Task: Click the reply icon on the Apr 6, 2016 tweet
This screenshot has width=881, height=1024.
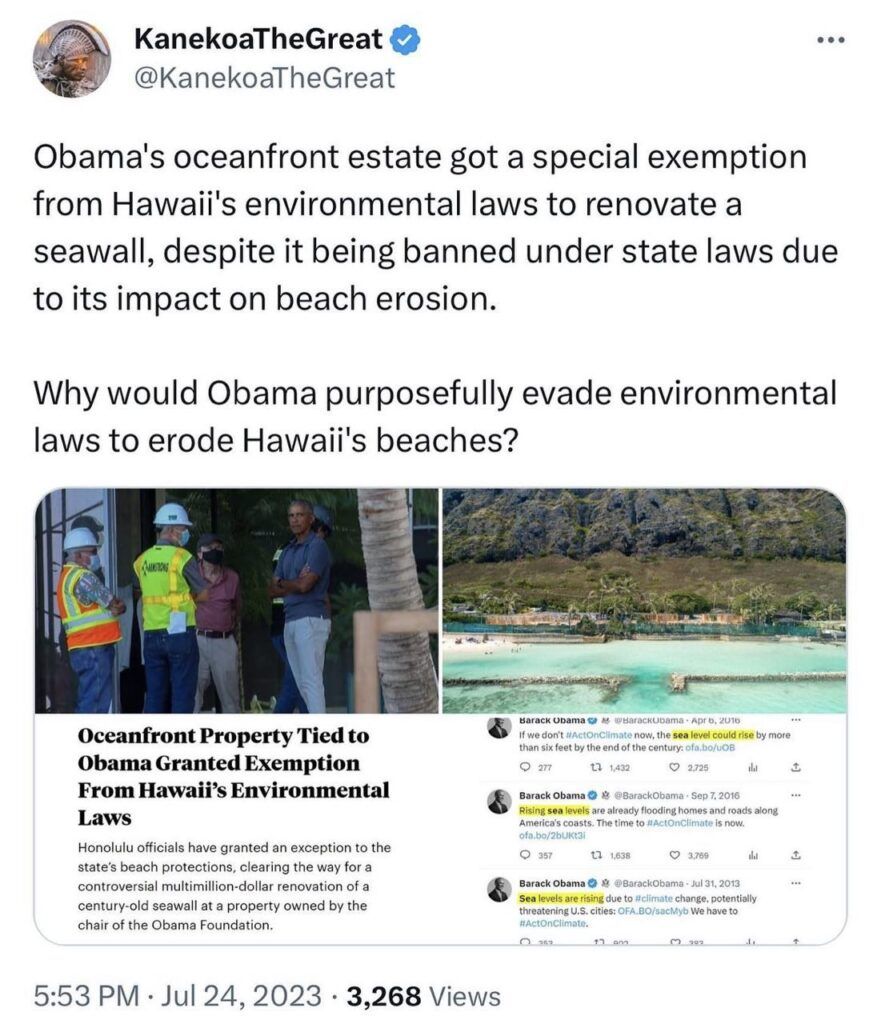Action: (525, 768)
